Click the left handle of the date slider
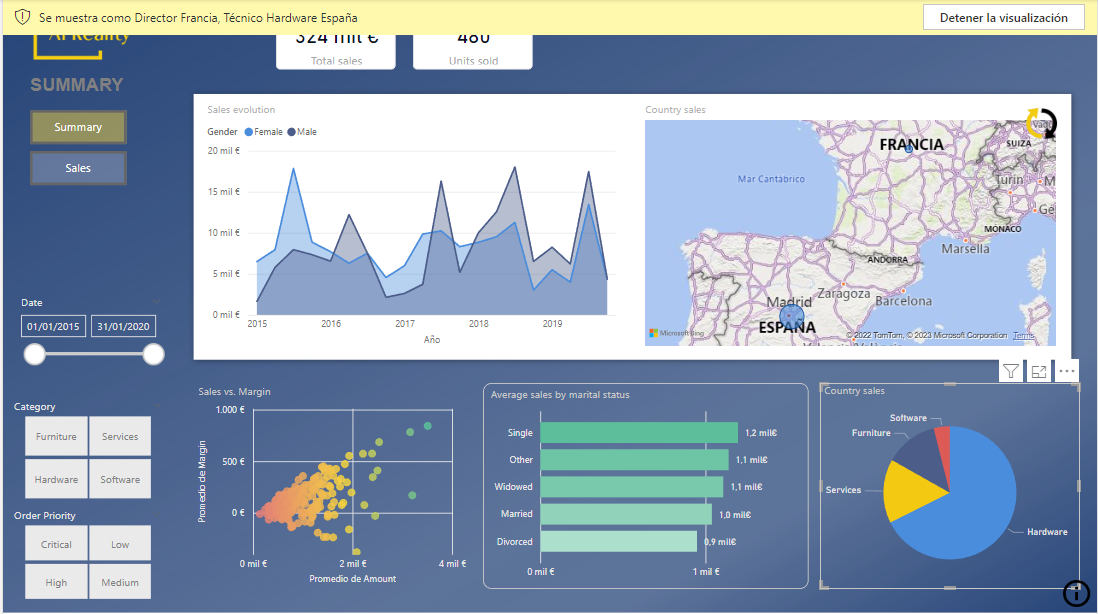The image size is (1098, 614). (35, 354)
